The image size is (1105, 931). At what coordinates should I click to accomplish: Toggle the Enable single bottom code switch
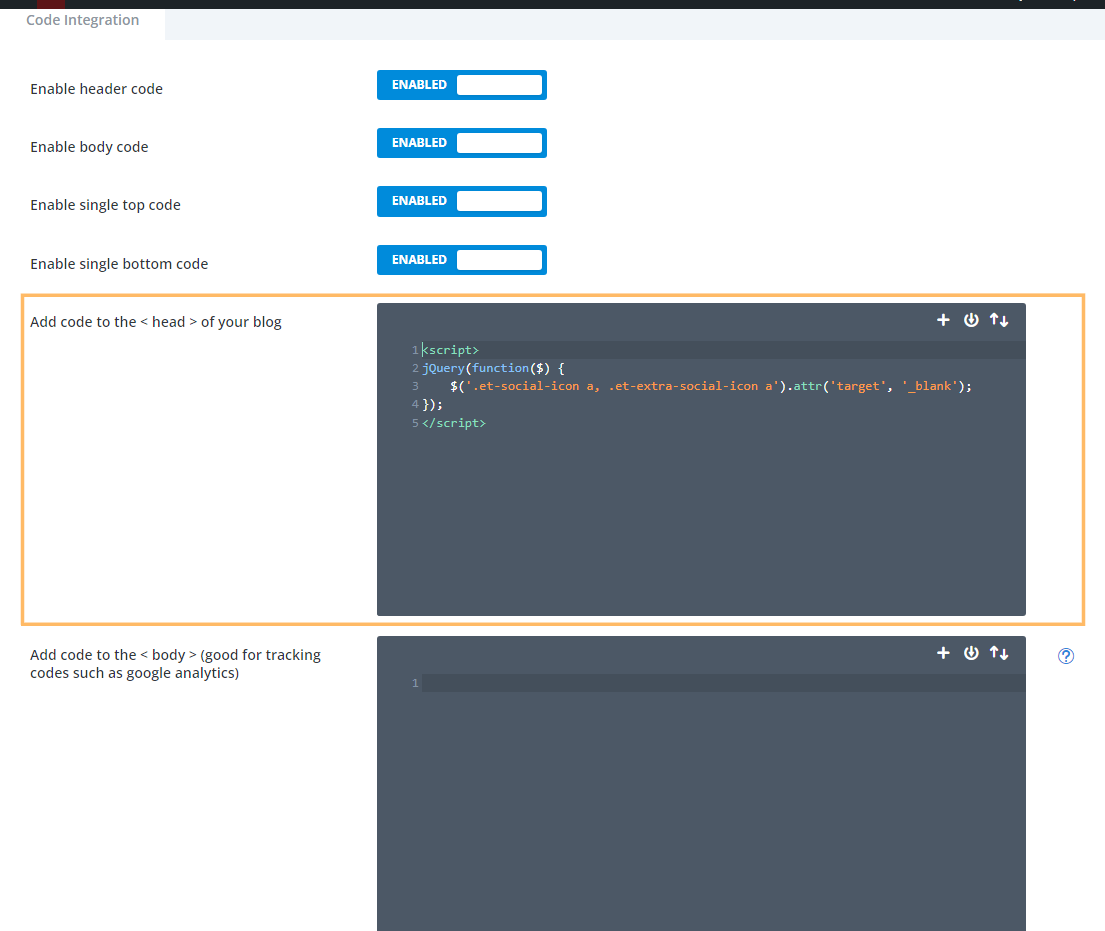click(462, 260)
